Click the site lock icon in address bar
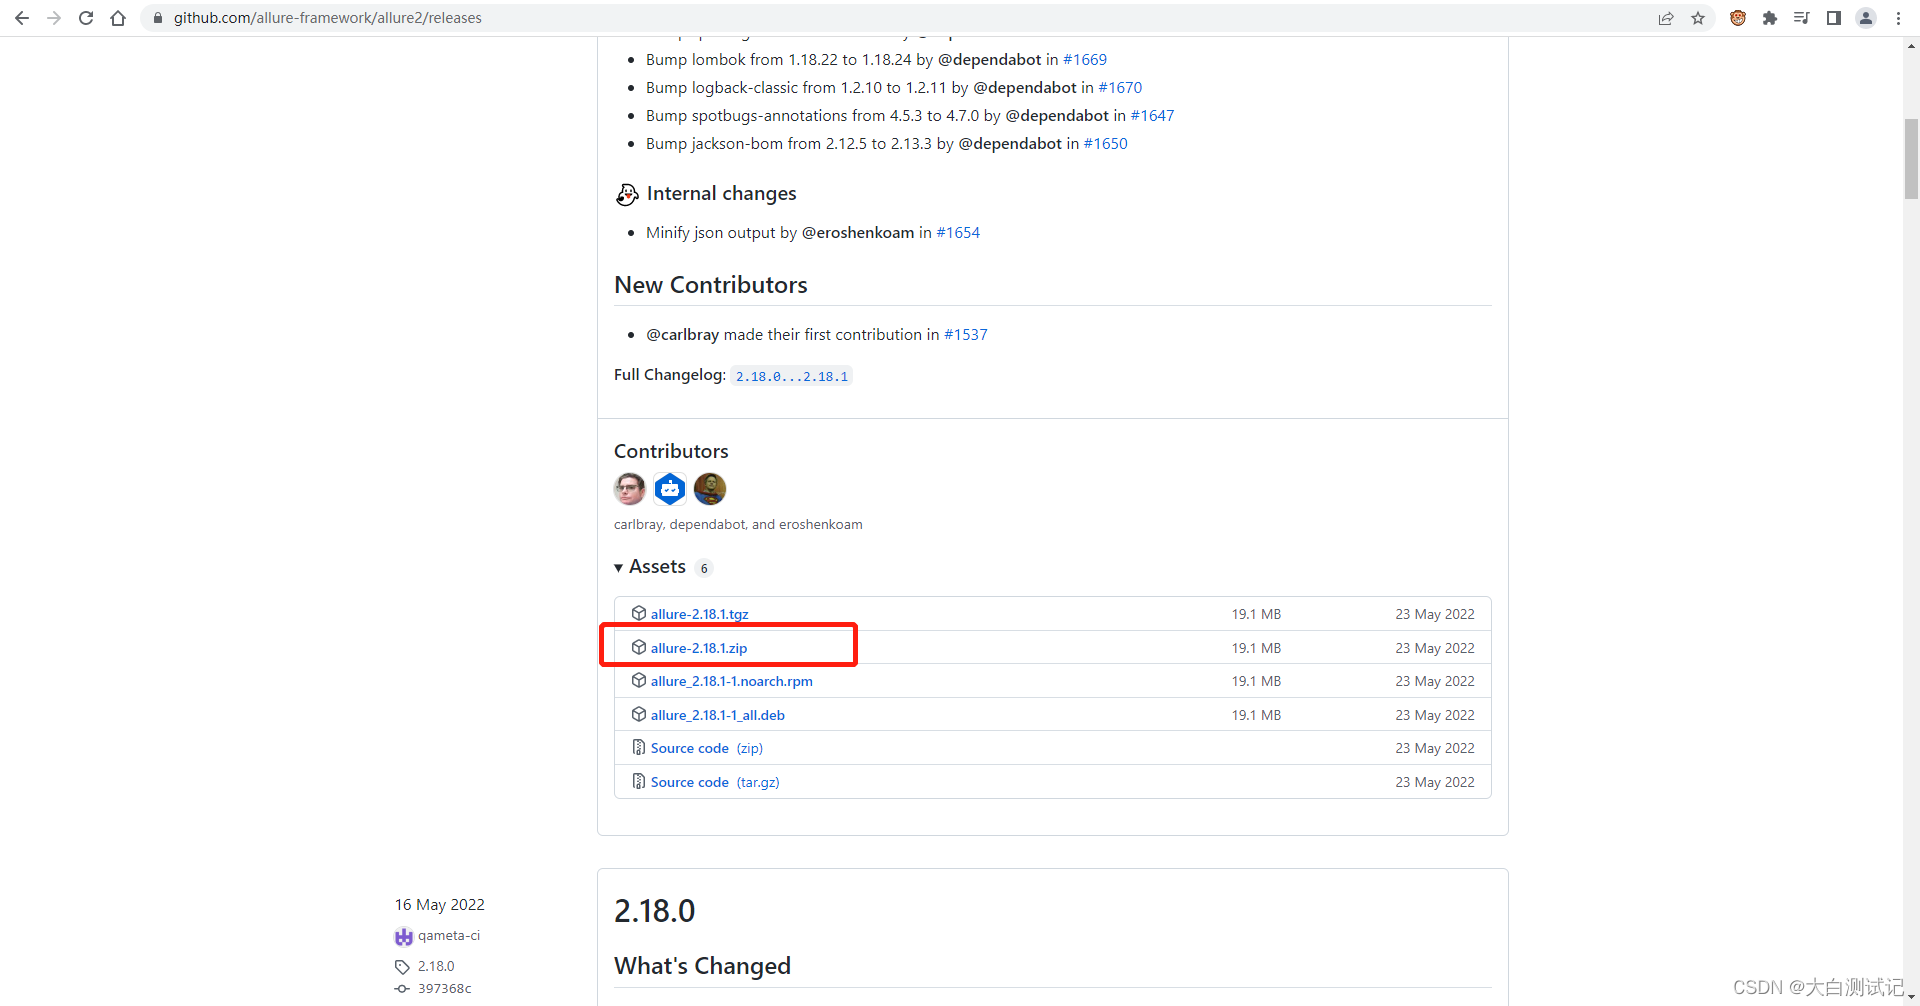 (157, 18)
